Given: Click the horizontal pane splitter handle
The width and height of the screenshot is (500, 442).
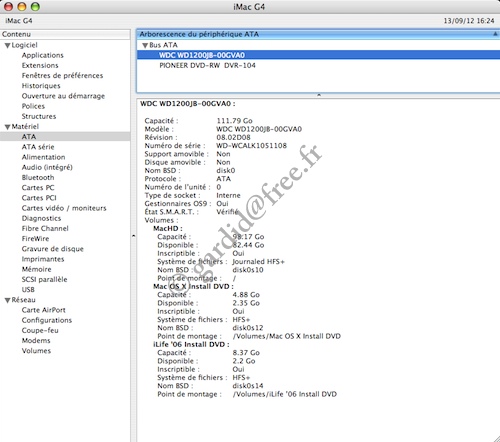Looking at the screenshot, I should (x=319, y=95).
